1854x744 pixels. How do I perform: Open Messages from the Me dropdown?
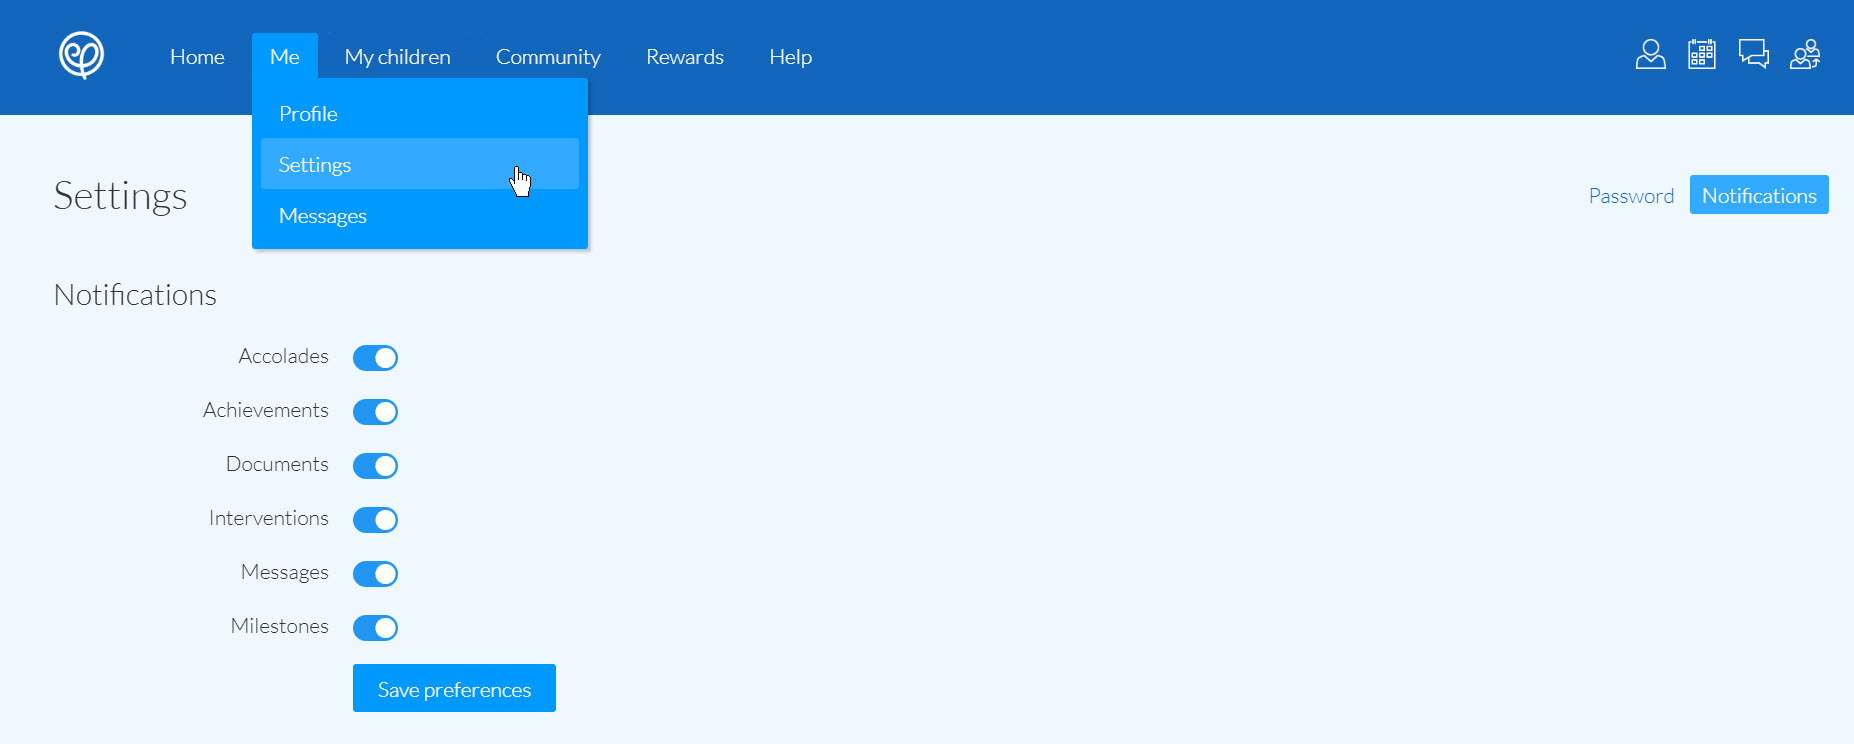click(x=323, y=216)
